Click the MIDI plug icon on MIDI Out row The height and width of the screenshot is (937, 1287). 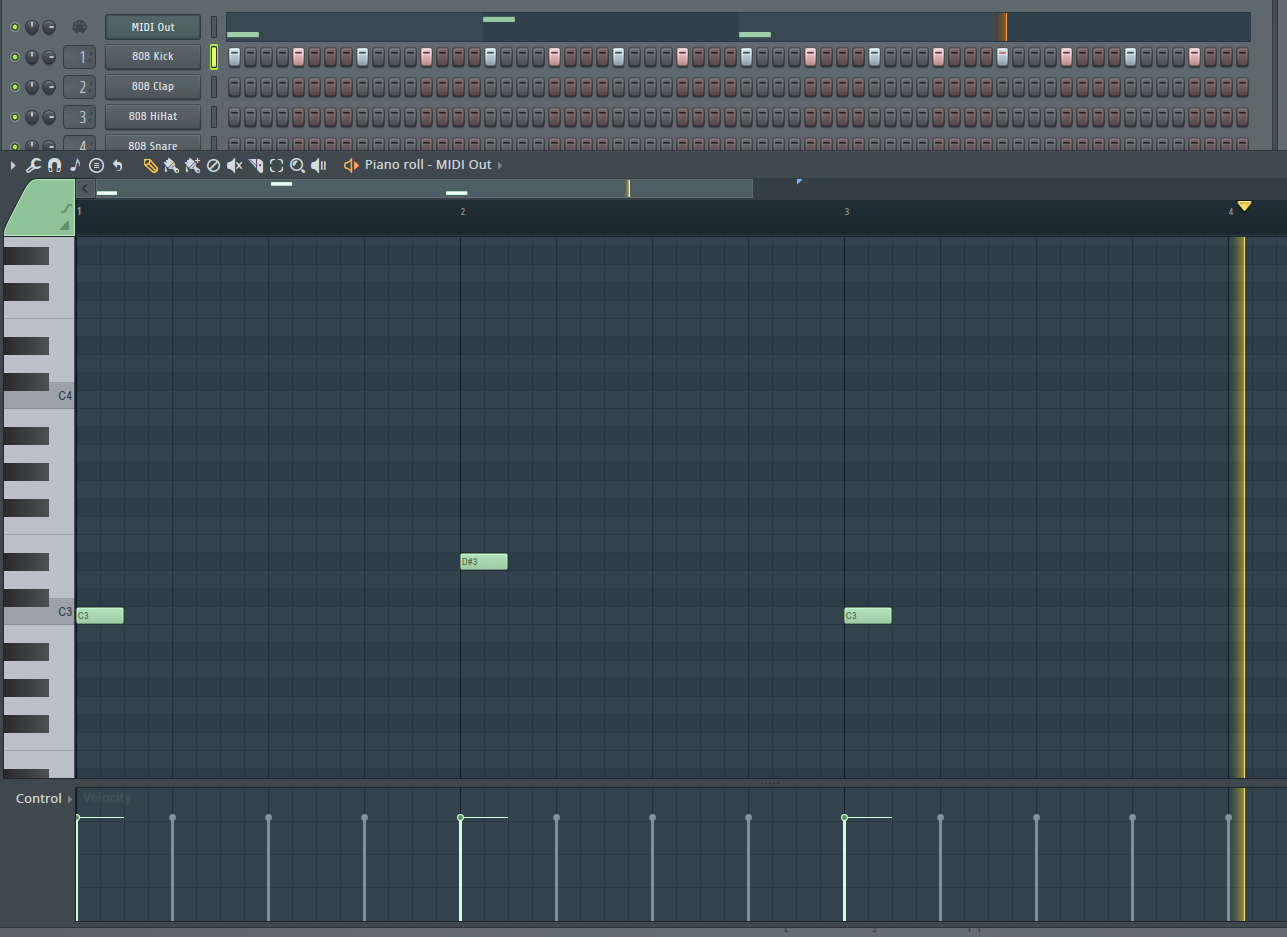(x=80, y=27)
